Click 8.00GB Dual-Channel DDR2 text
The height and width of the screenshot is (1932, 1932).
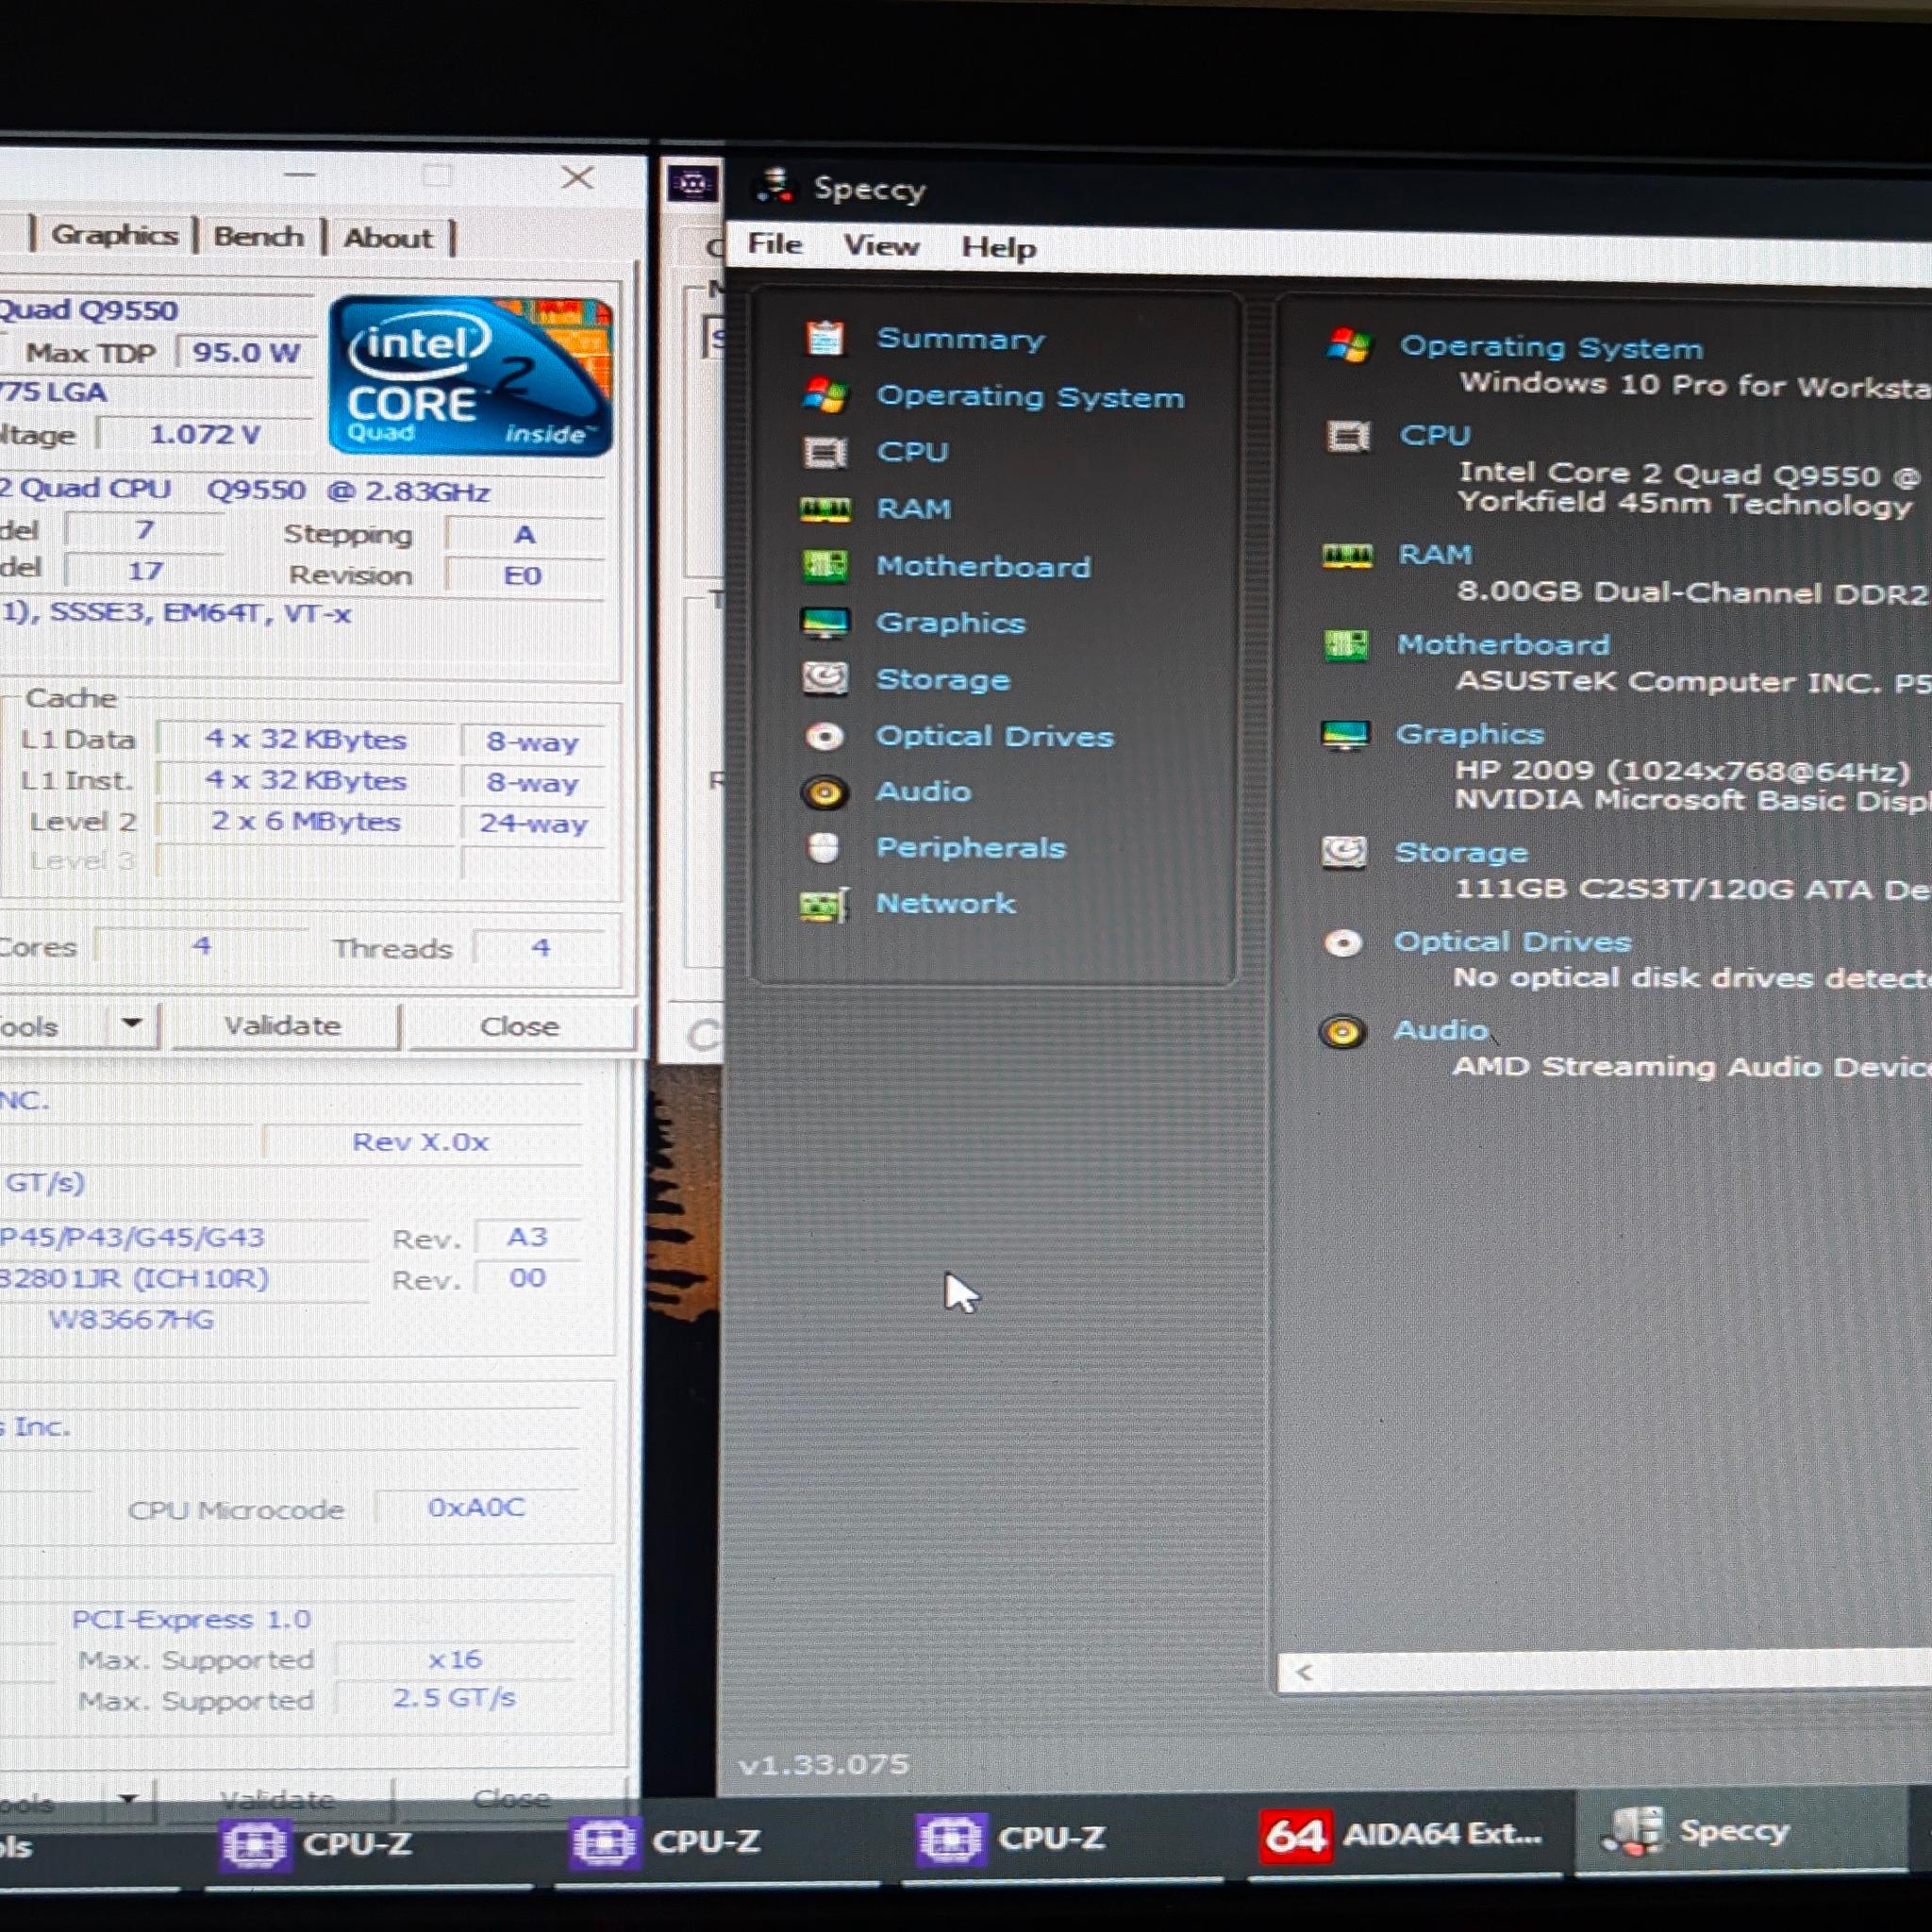[1692, 593]
